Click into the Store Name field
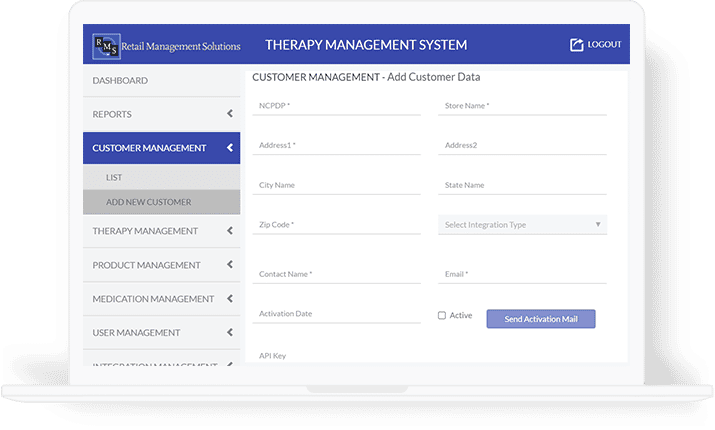 pos(522,106)
